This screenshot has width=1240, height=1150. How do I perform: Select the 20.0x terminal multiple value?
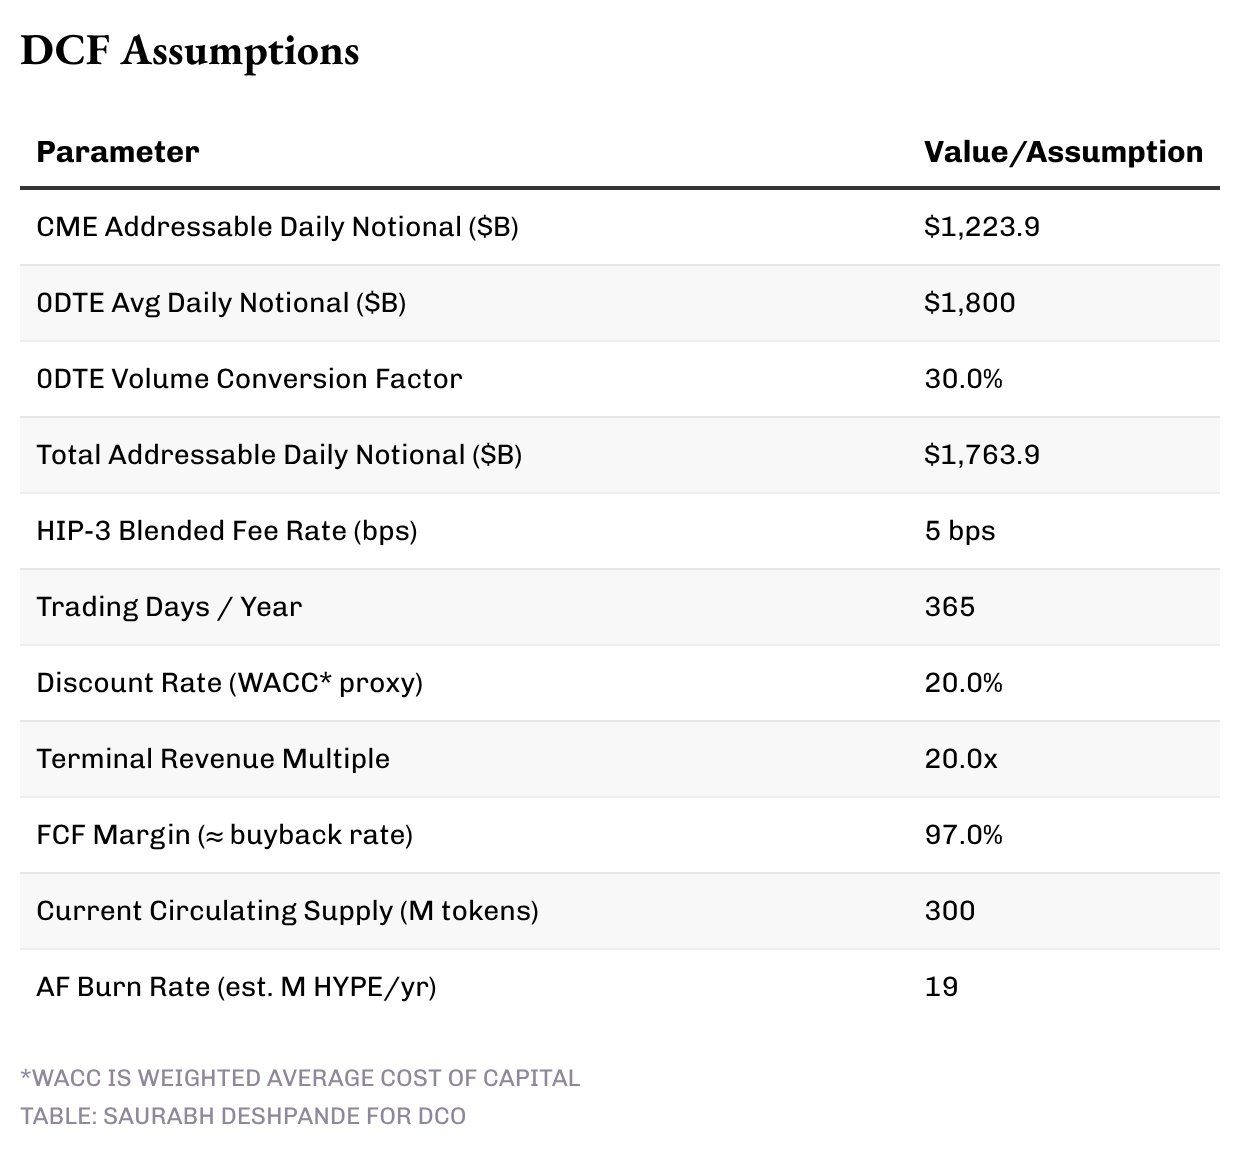pos(960,759)
